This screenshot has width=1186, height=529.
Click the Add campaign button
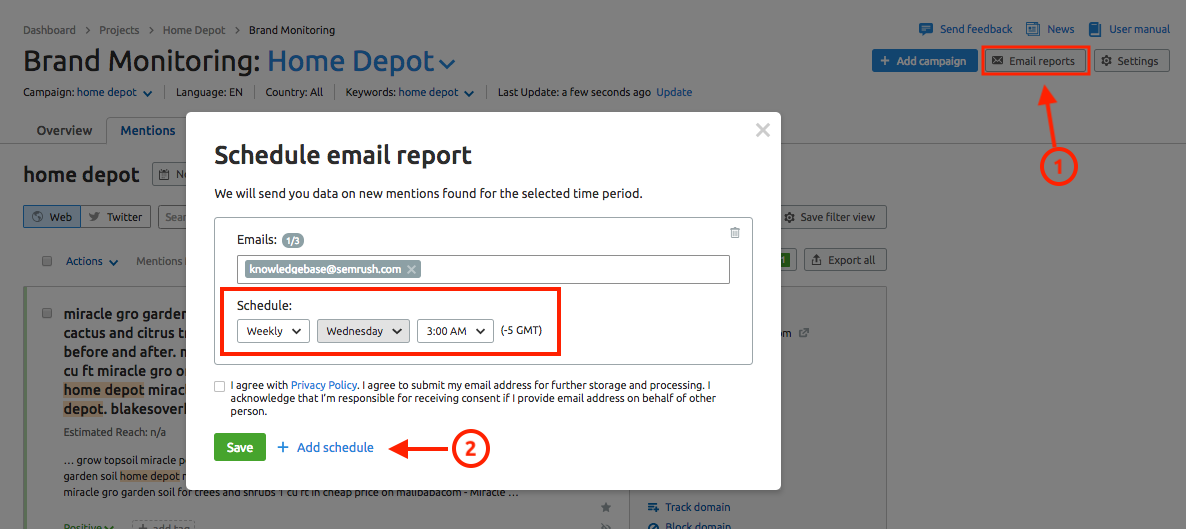point(924,61)
